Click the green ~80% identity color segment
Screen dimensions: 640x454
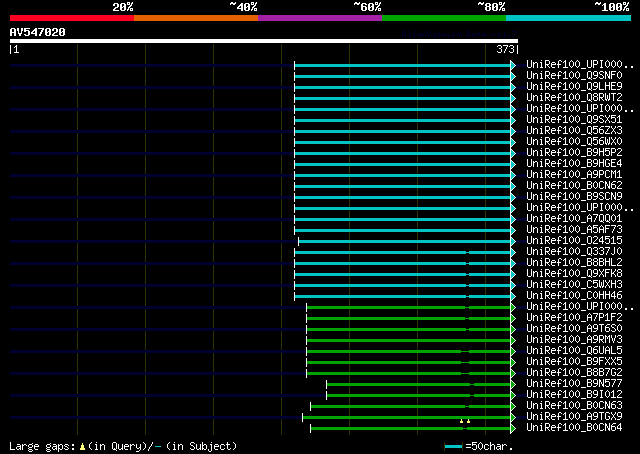click(x=444, y=18)
